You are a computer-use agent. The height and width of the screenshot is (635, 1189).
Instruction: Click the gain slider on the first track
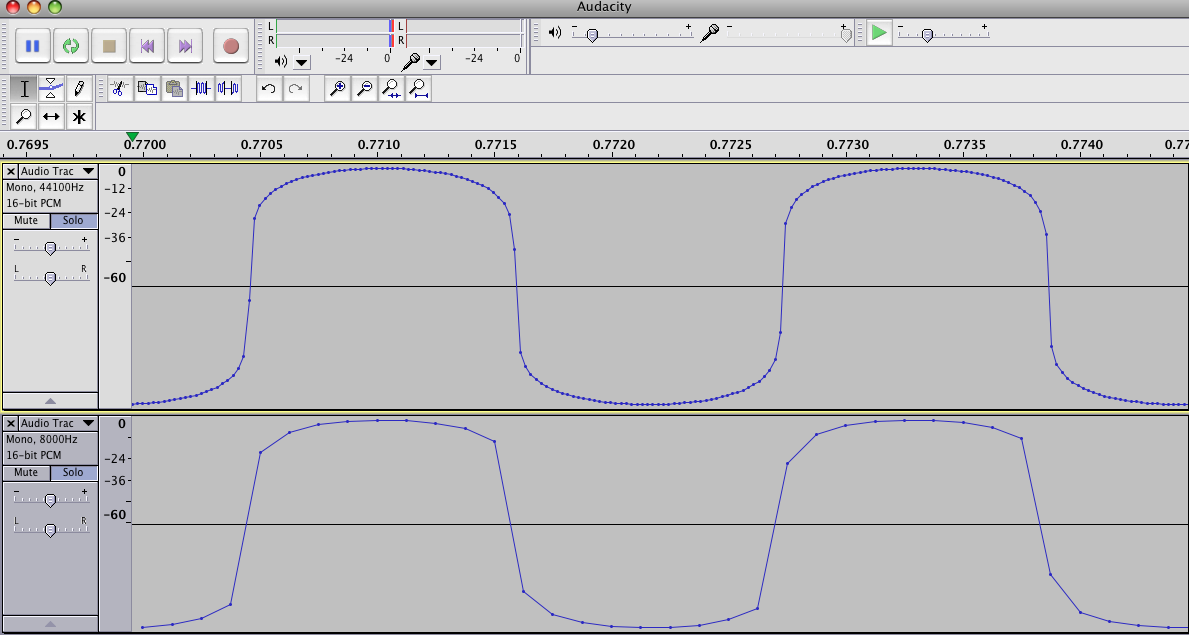50,248
